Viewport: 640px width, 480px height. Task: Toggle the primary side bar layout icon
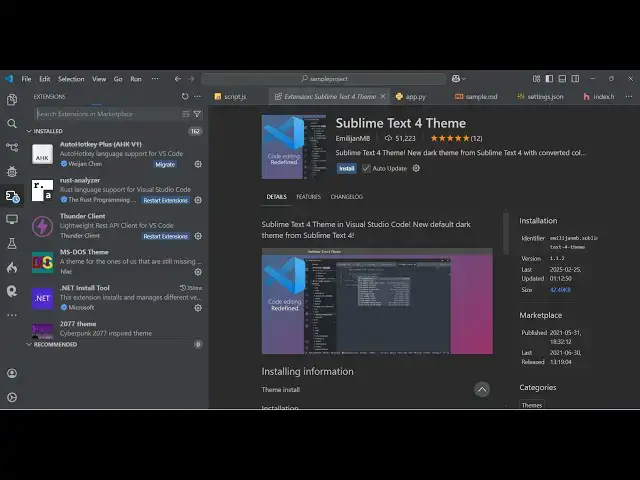[549, 79]
